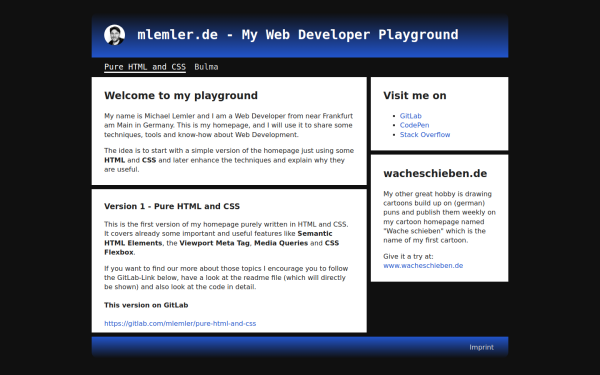This screenshot has width=600, height=375.
Task: Click the 'Visit me on' heading
Action: (x=415, y=95)
